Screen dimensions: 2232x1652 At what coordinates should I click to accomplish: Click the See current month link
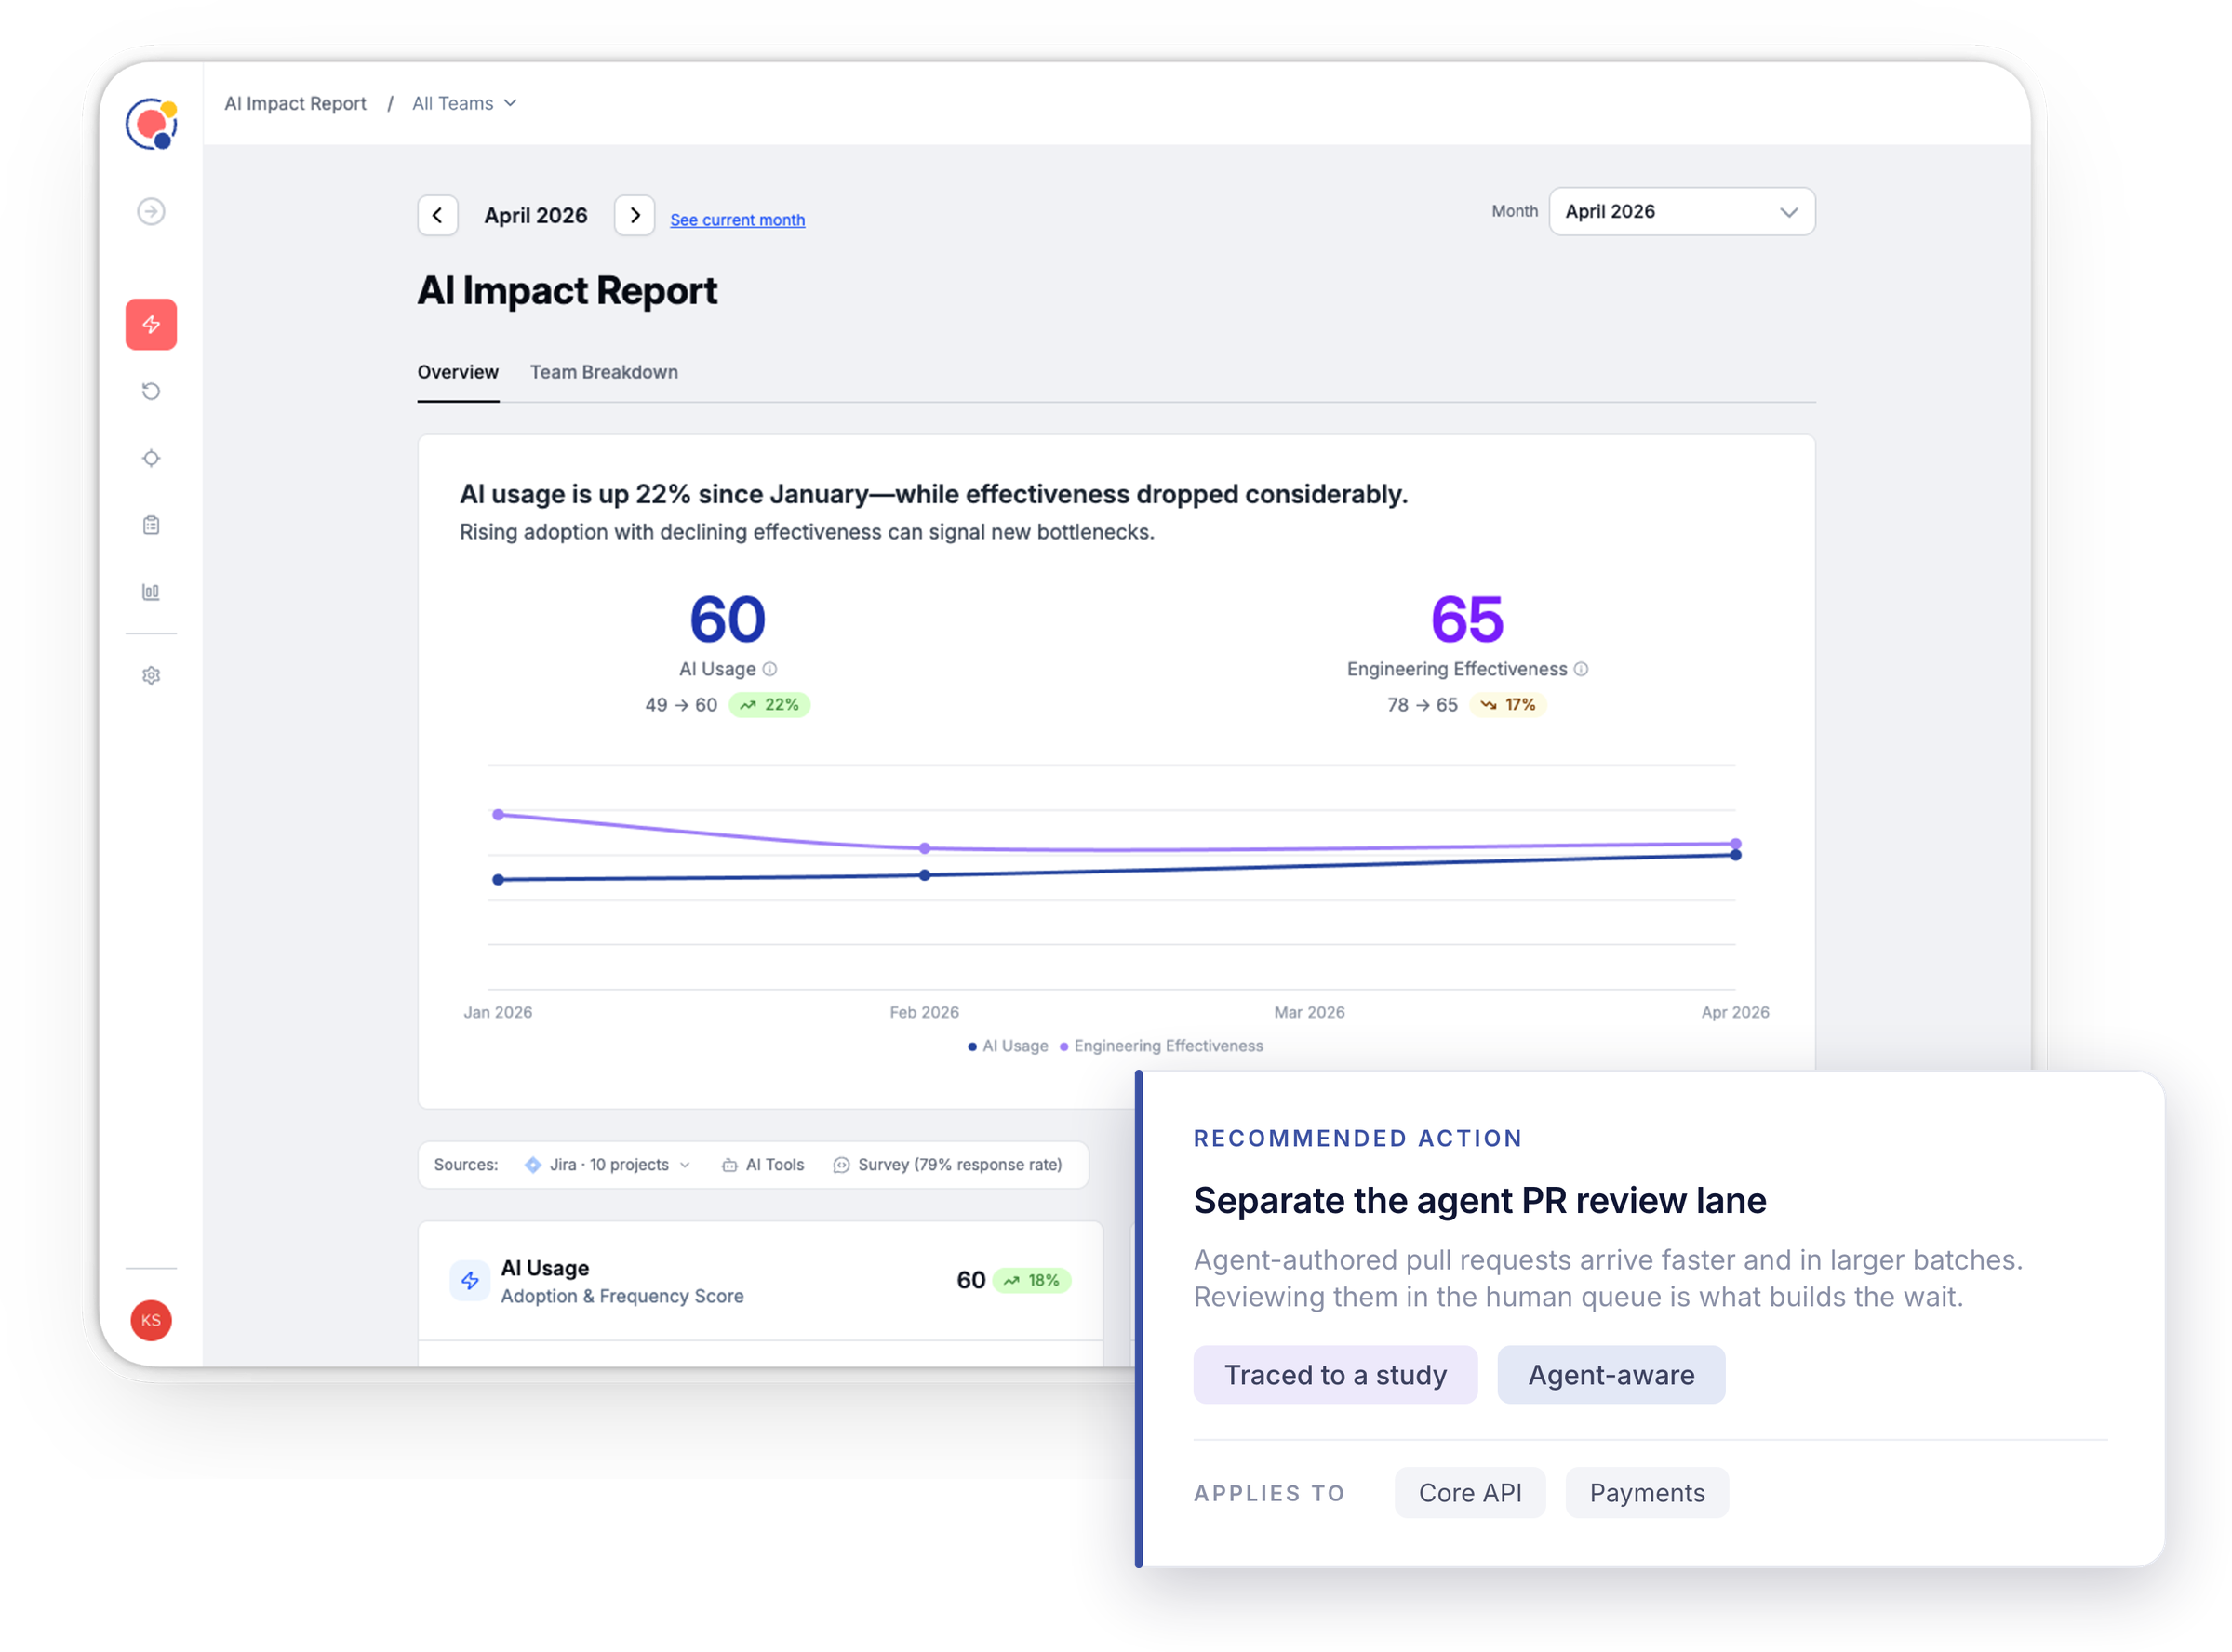point(737,220)
